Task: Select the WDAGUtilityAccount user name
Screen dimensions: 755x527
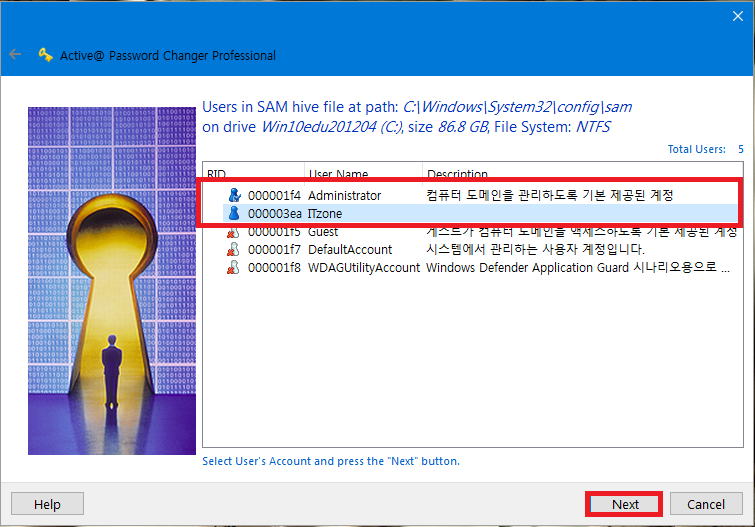Action: pos(364,268)
